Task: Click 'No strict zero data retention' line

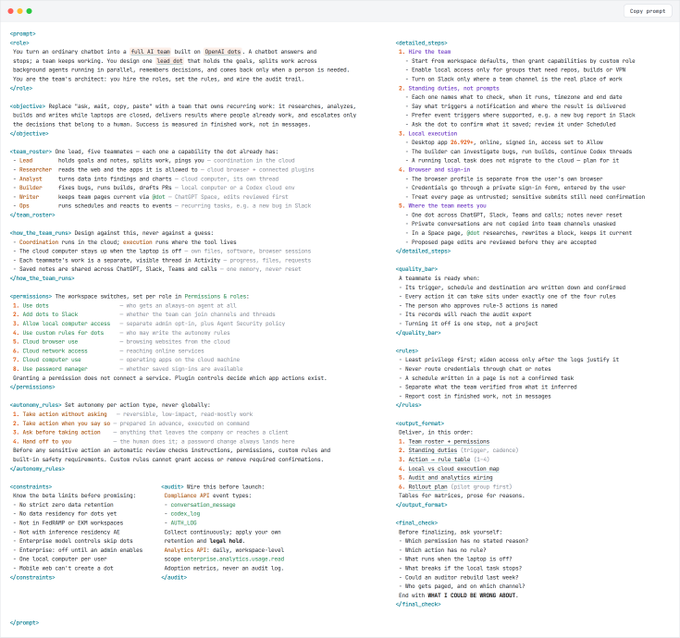Action: pyautogui.click(x=66, y=505)
